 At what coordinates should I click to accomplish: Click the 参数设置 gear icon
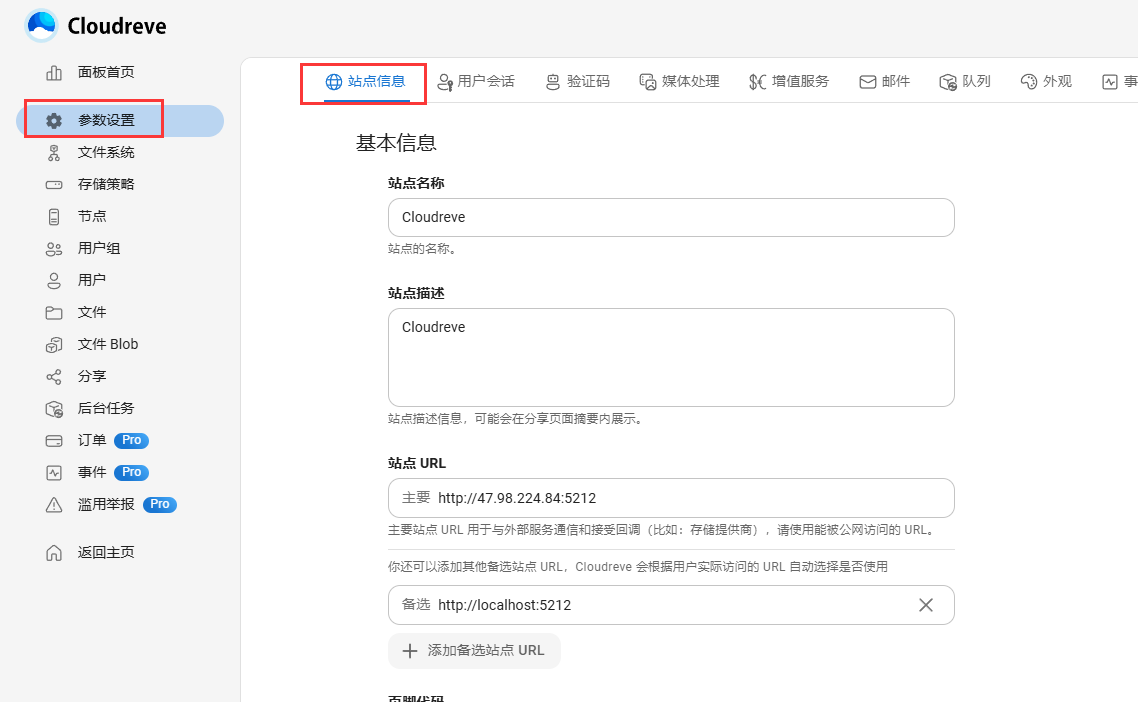click(54, 121)
